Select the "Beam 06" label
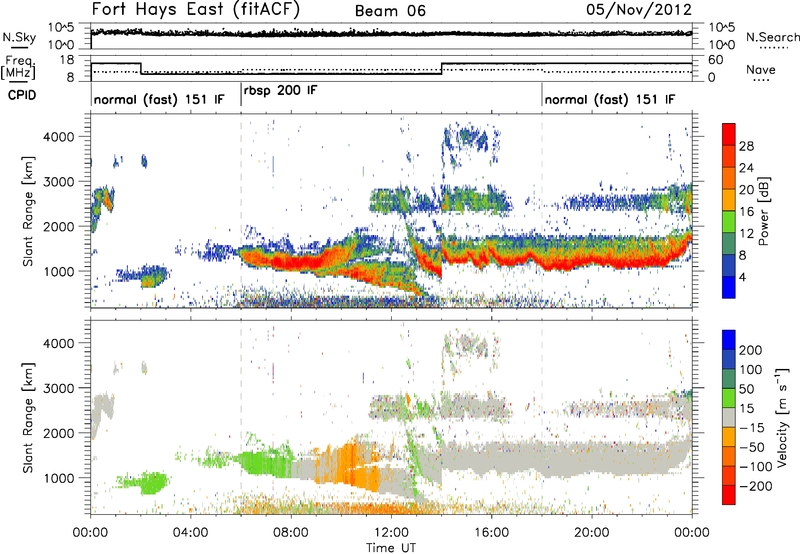This screenshot has height=554, width=800. point(390,11)
